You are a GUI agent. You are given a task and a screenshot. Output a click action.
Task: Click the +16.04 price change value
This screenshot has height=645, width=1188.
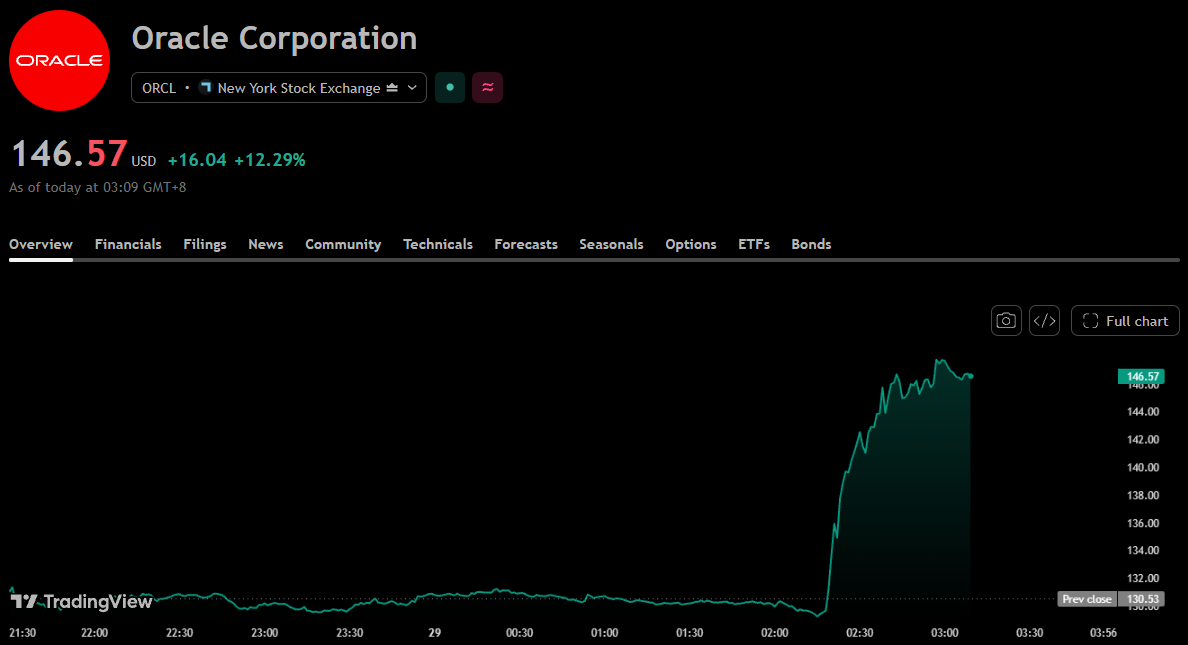pos(197,160)
